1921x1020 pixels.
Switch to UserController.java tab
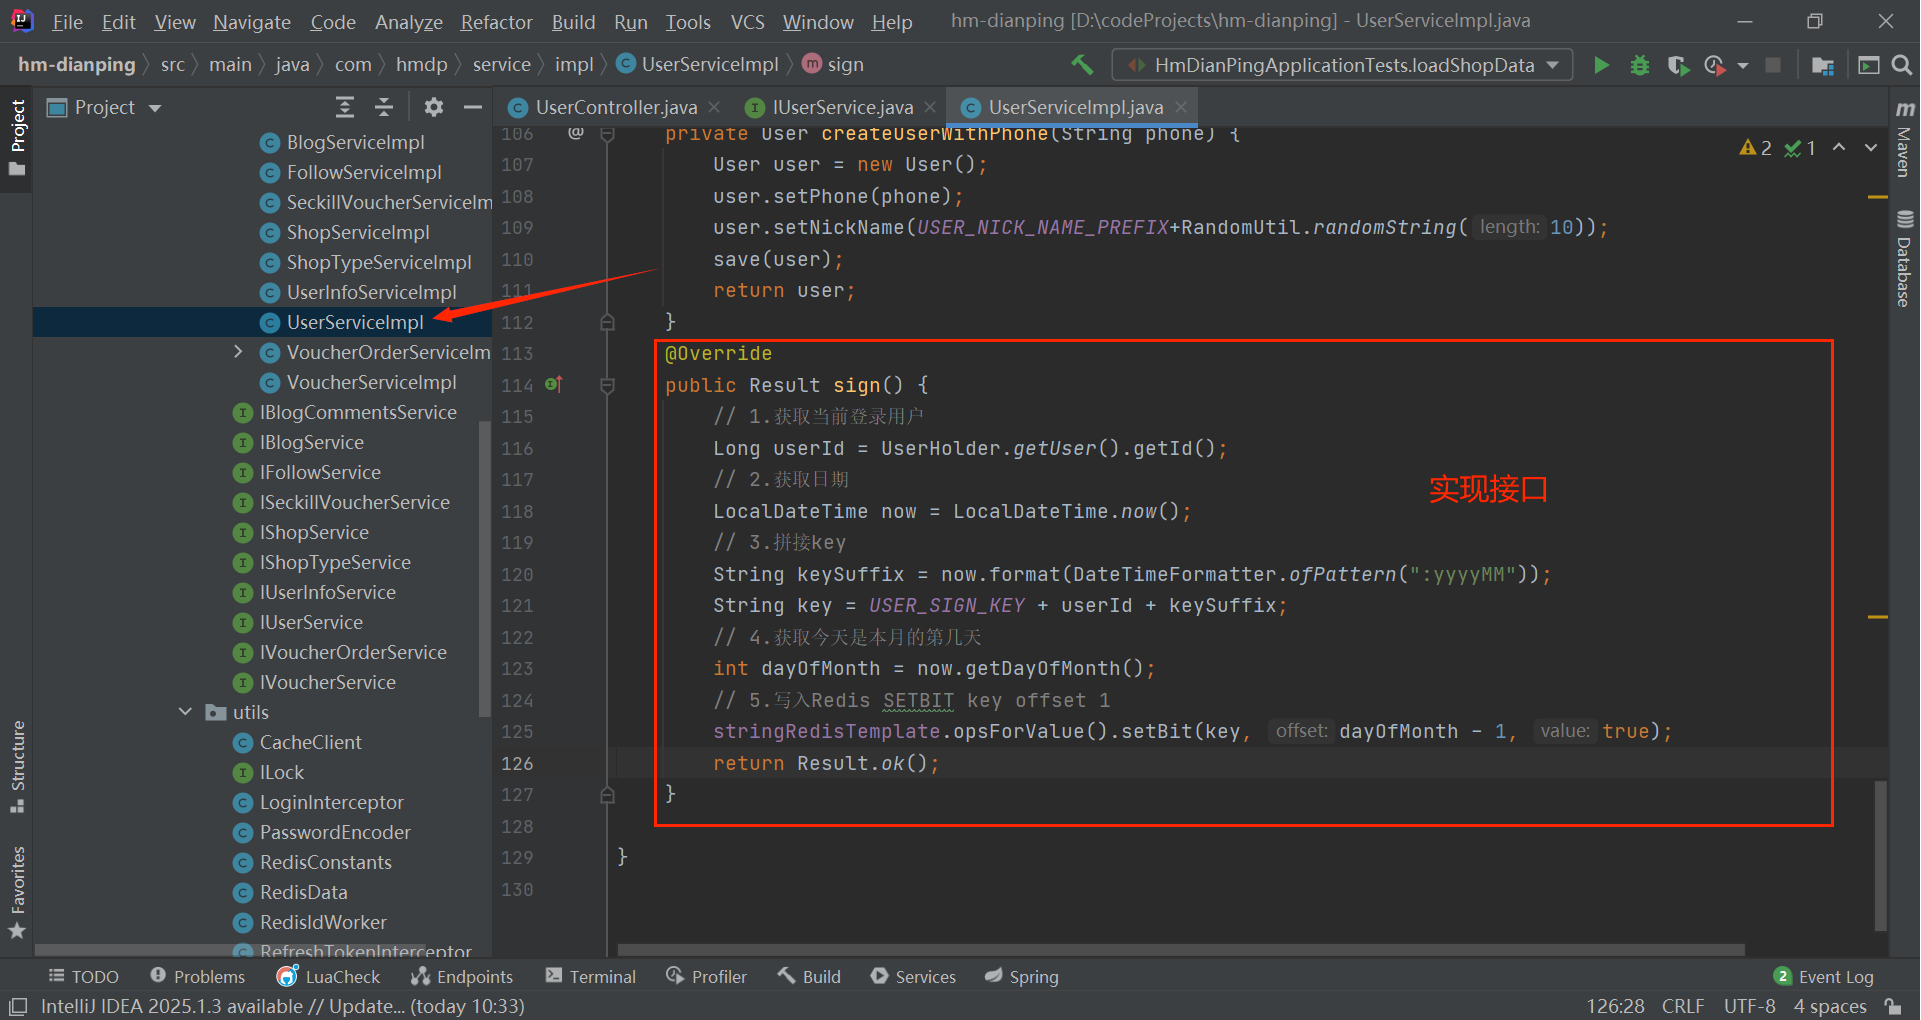[615, 107]
